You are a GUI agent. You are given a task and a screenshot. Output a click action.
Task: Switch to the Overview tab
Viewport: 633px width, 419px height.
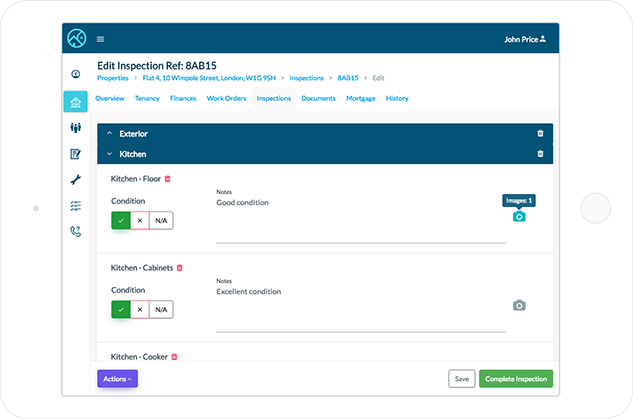coord(110,98)
